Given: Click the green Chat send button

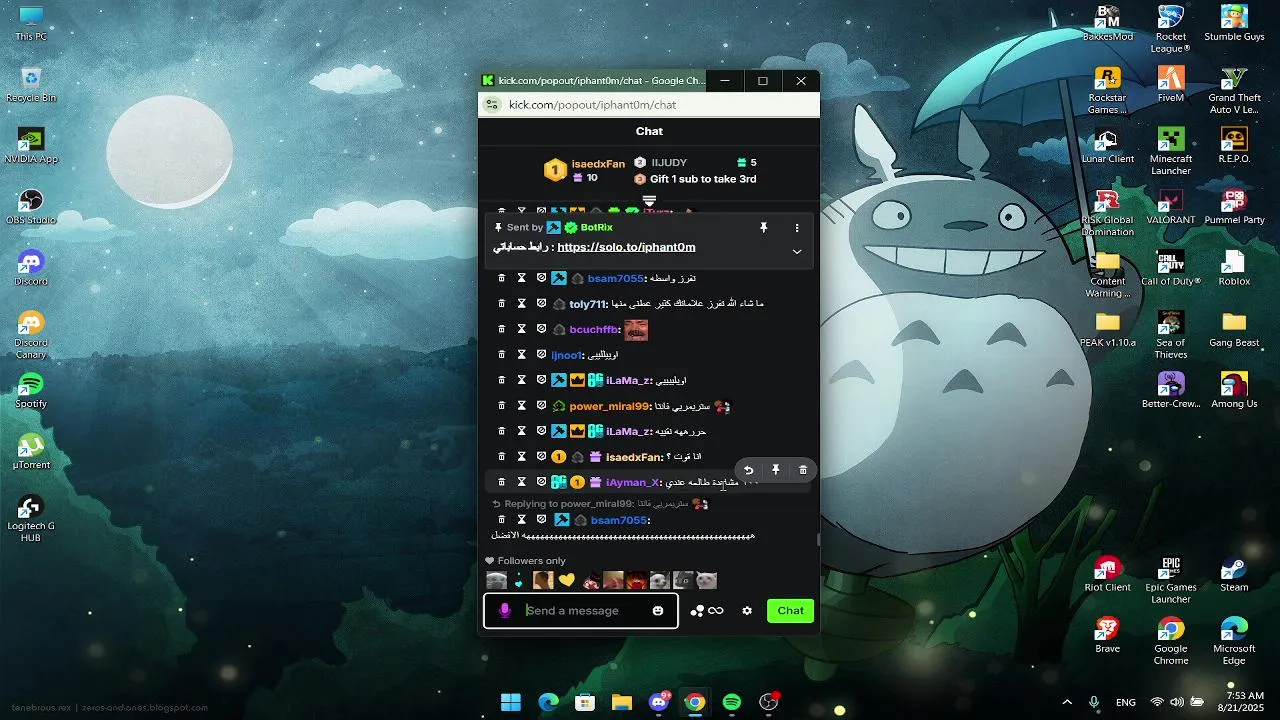Looking at the screenshot, I should click(791, 611).
